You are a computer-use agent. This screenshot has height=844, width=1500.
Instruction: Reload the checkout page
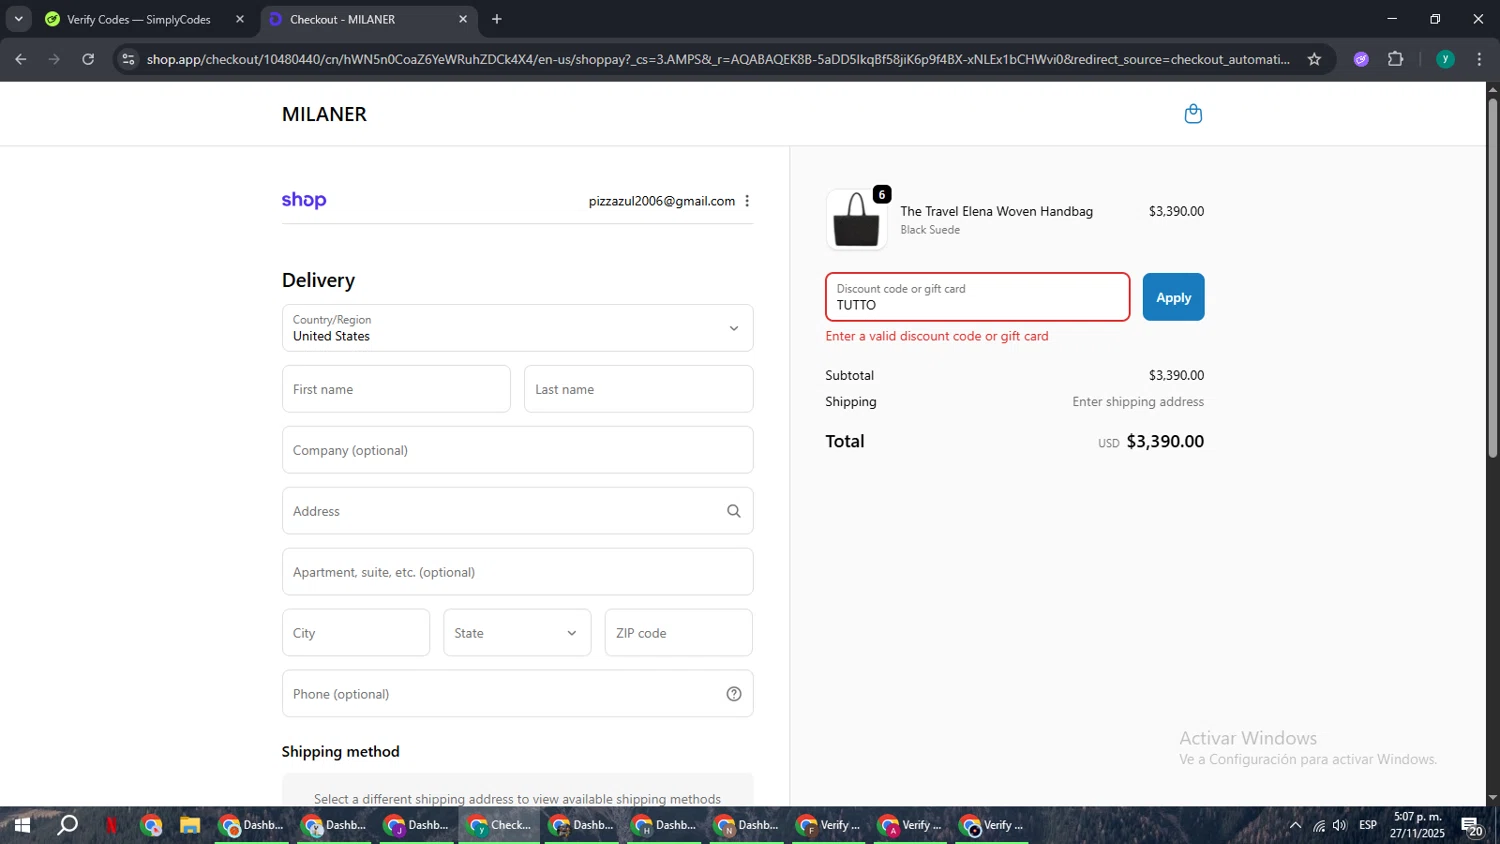88,59
